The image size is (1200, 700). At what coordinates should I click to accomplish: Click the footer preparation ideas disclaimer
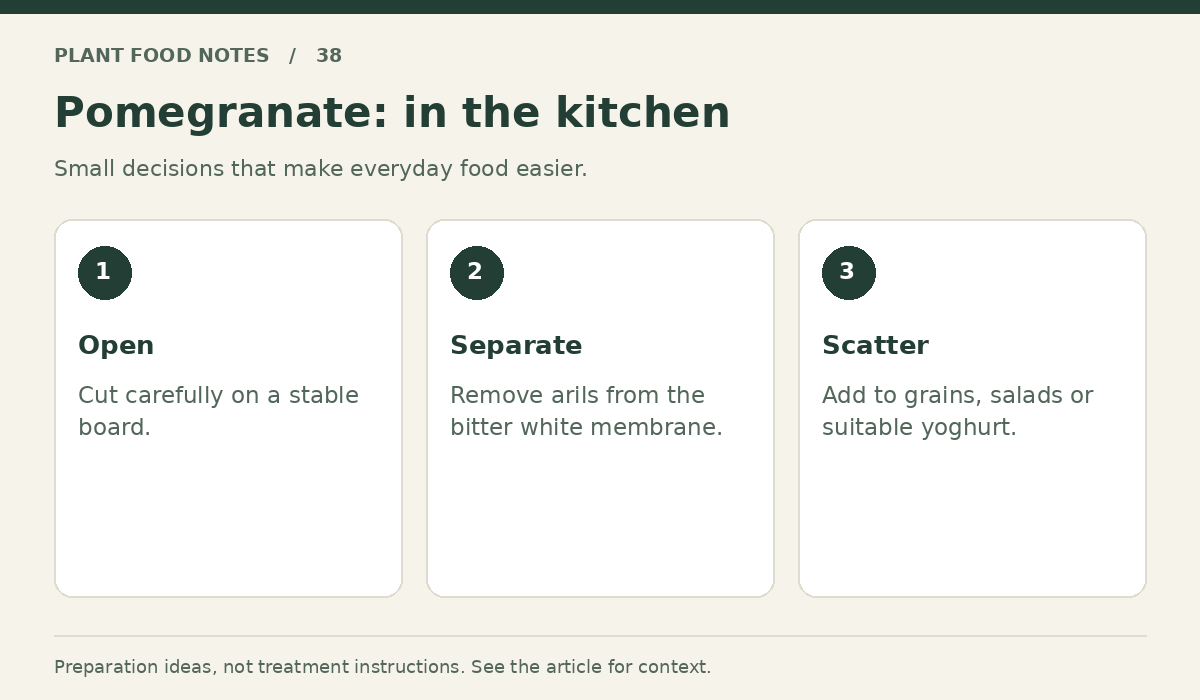coord(383,667)
